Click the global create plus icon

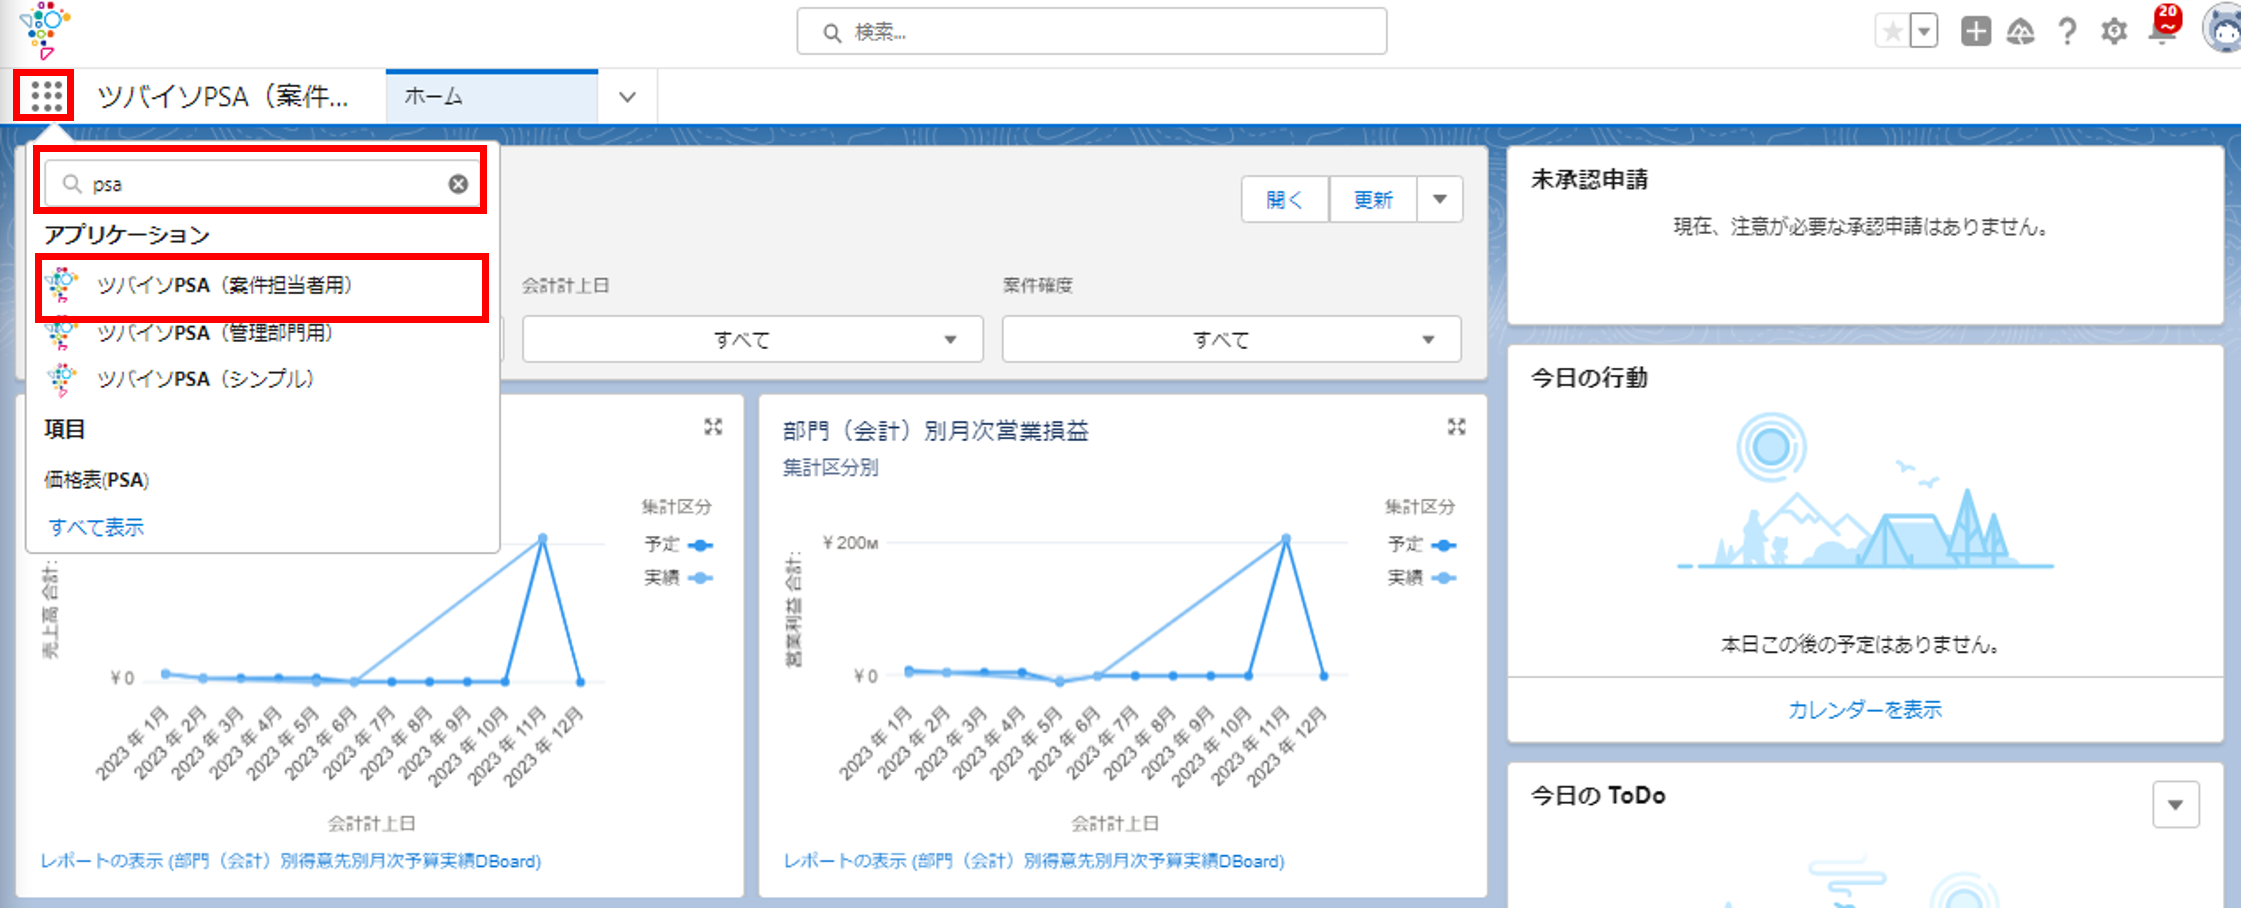pos(1975,32)
